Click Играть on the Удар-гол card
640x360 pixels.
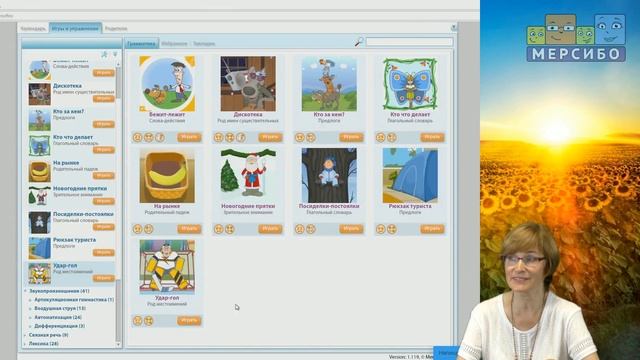tap(189, 321)
